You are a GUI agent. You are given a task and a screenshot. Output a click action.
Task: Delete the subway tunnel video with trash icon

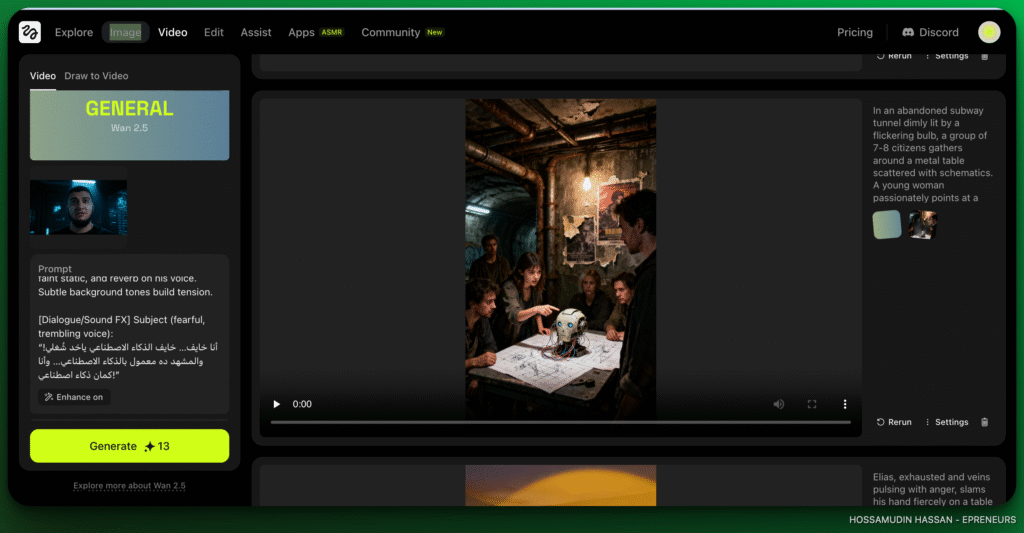point(984,422)
